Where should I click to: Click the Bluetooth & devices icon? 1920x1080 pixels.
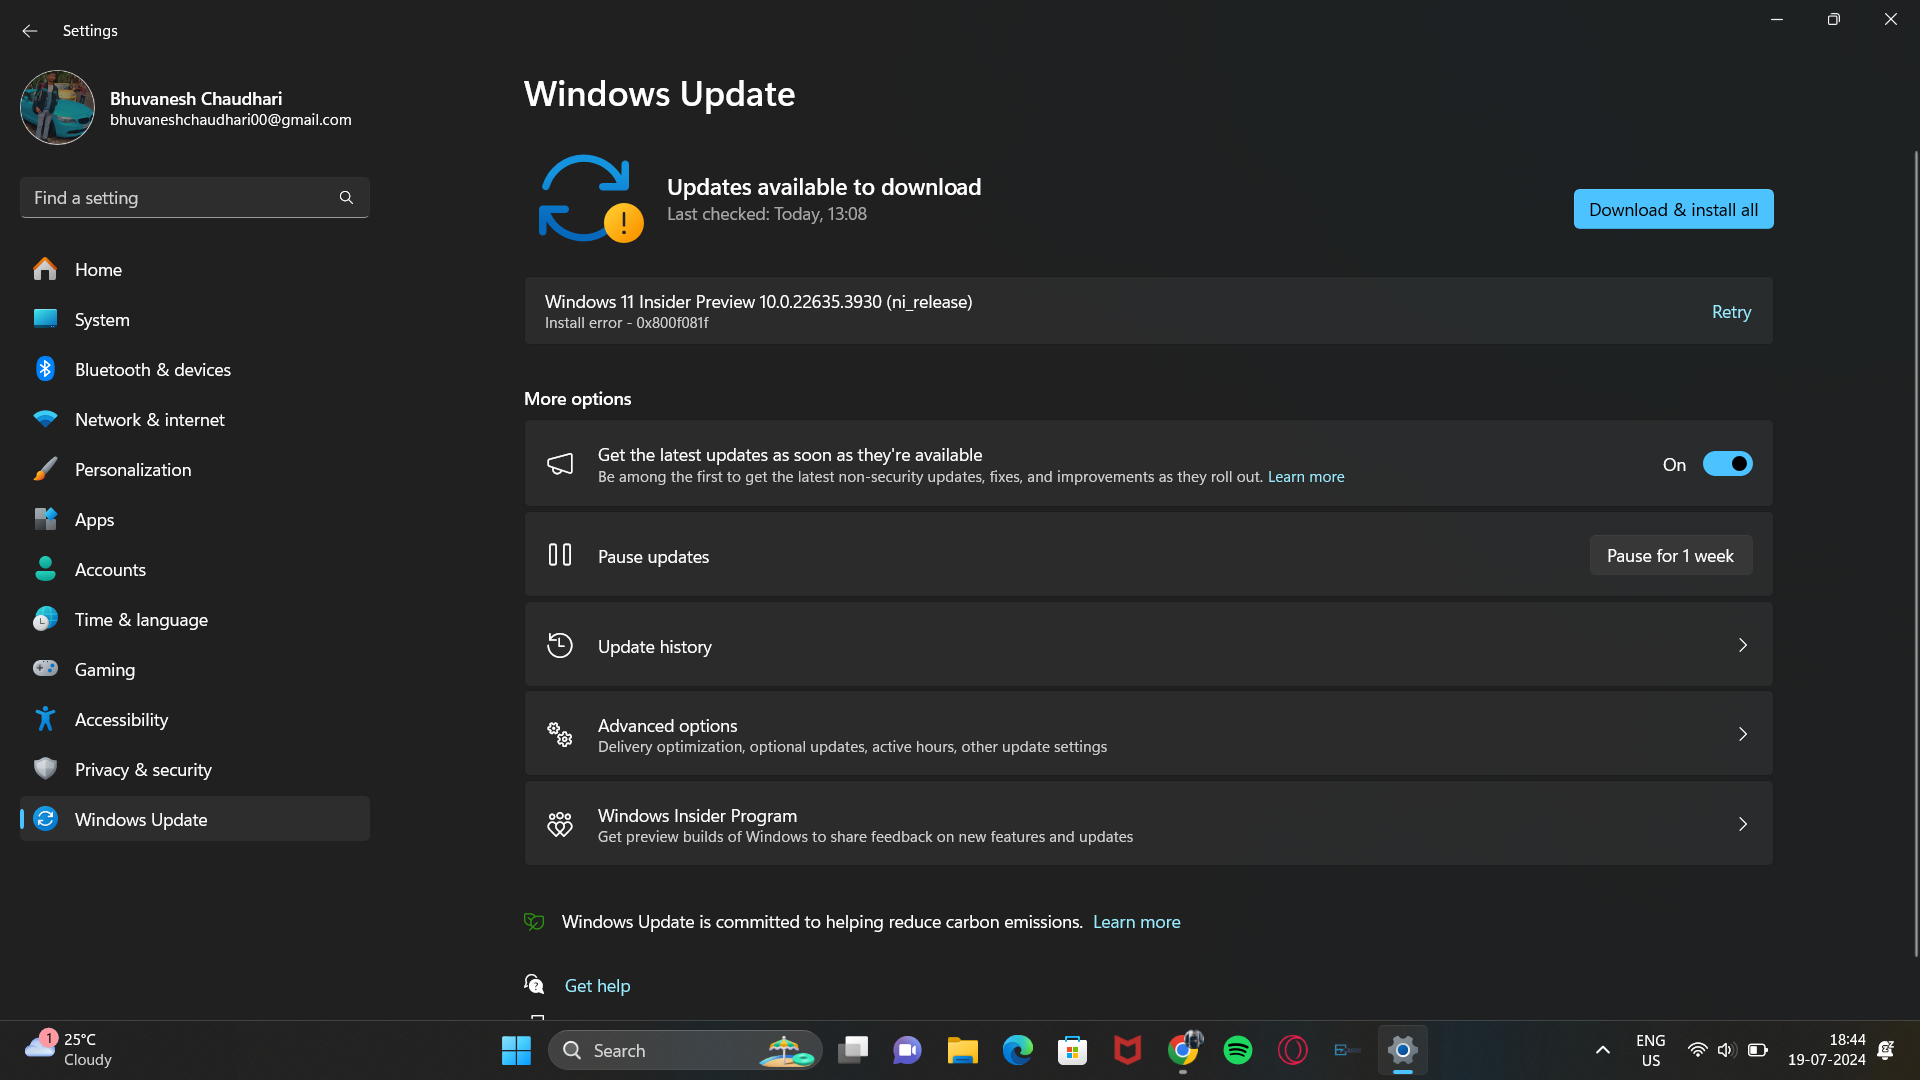point(45,369)
